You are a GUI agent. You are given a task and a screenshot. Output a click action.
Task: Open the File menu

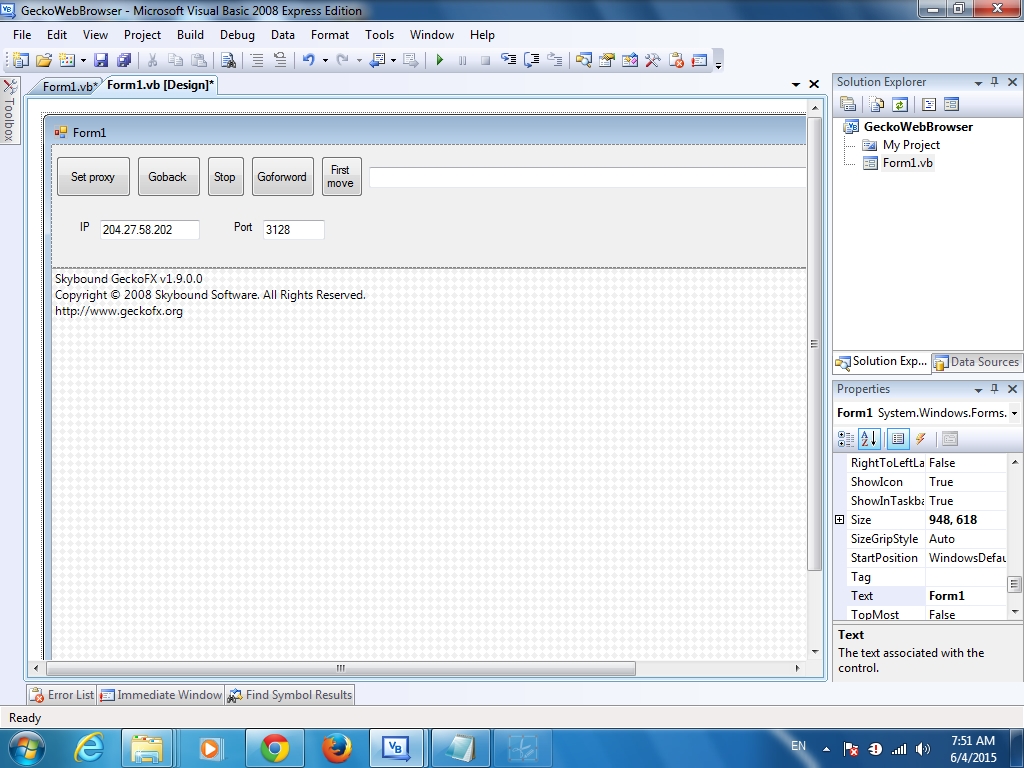(x=22, y=35)
